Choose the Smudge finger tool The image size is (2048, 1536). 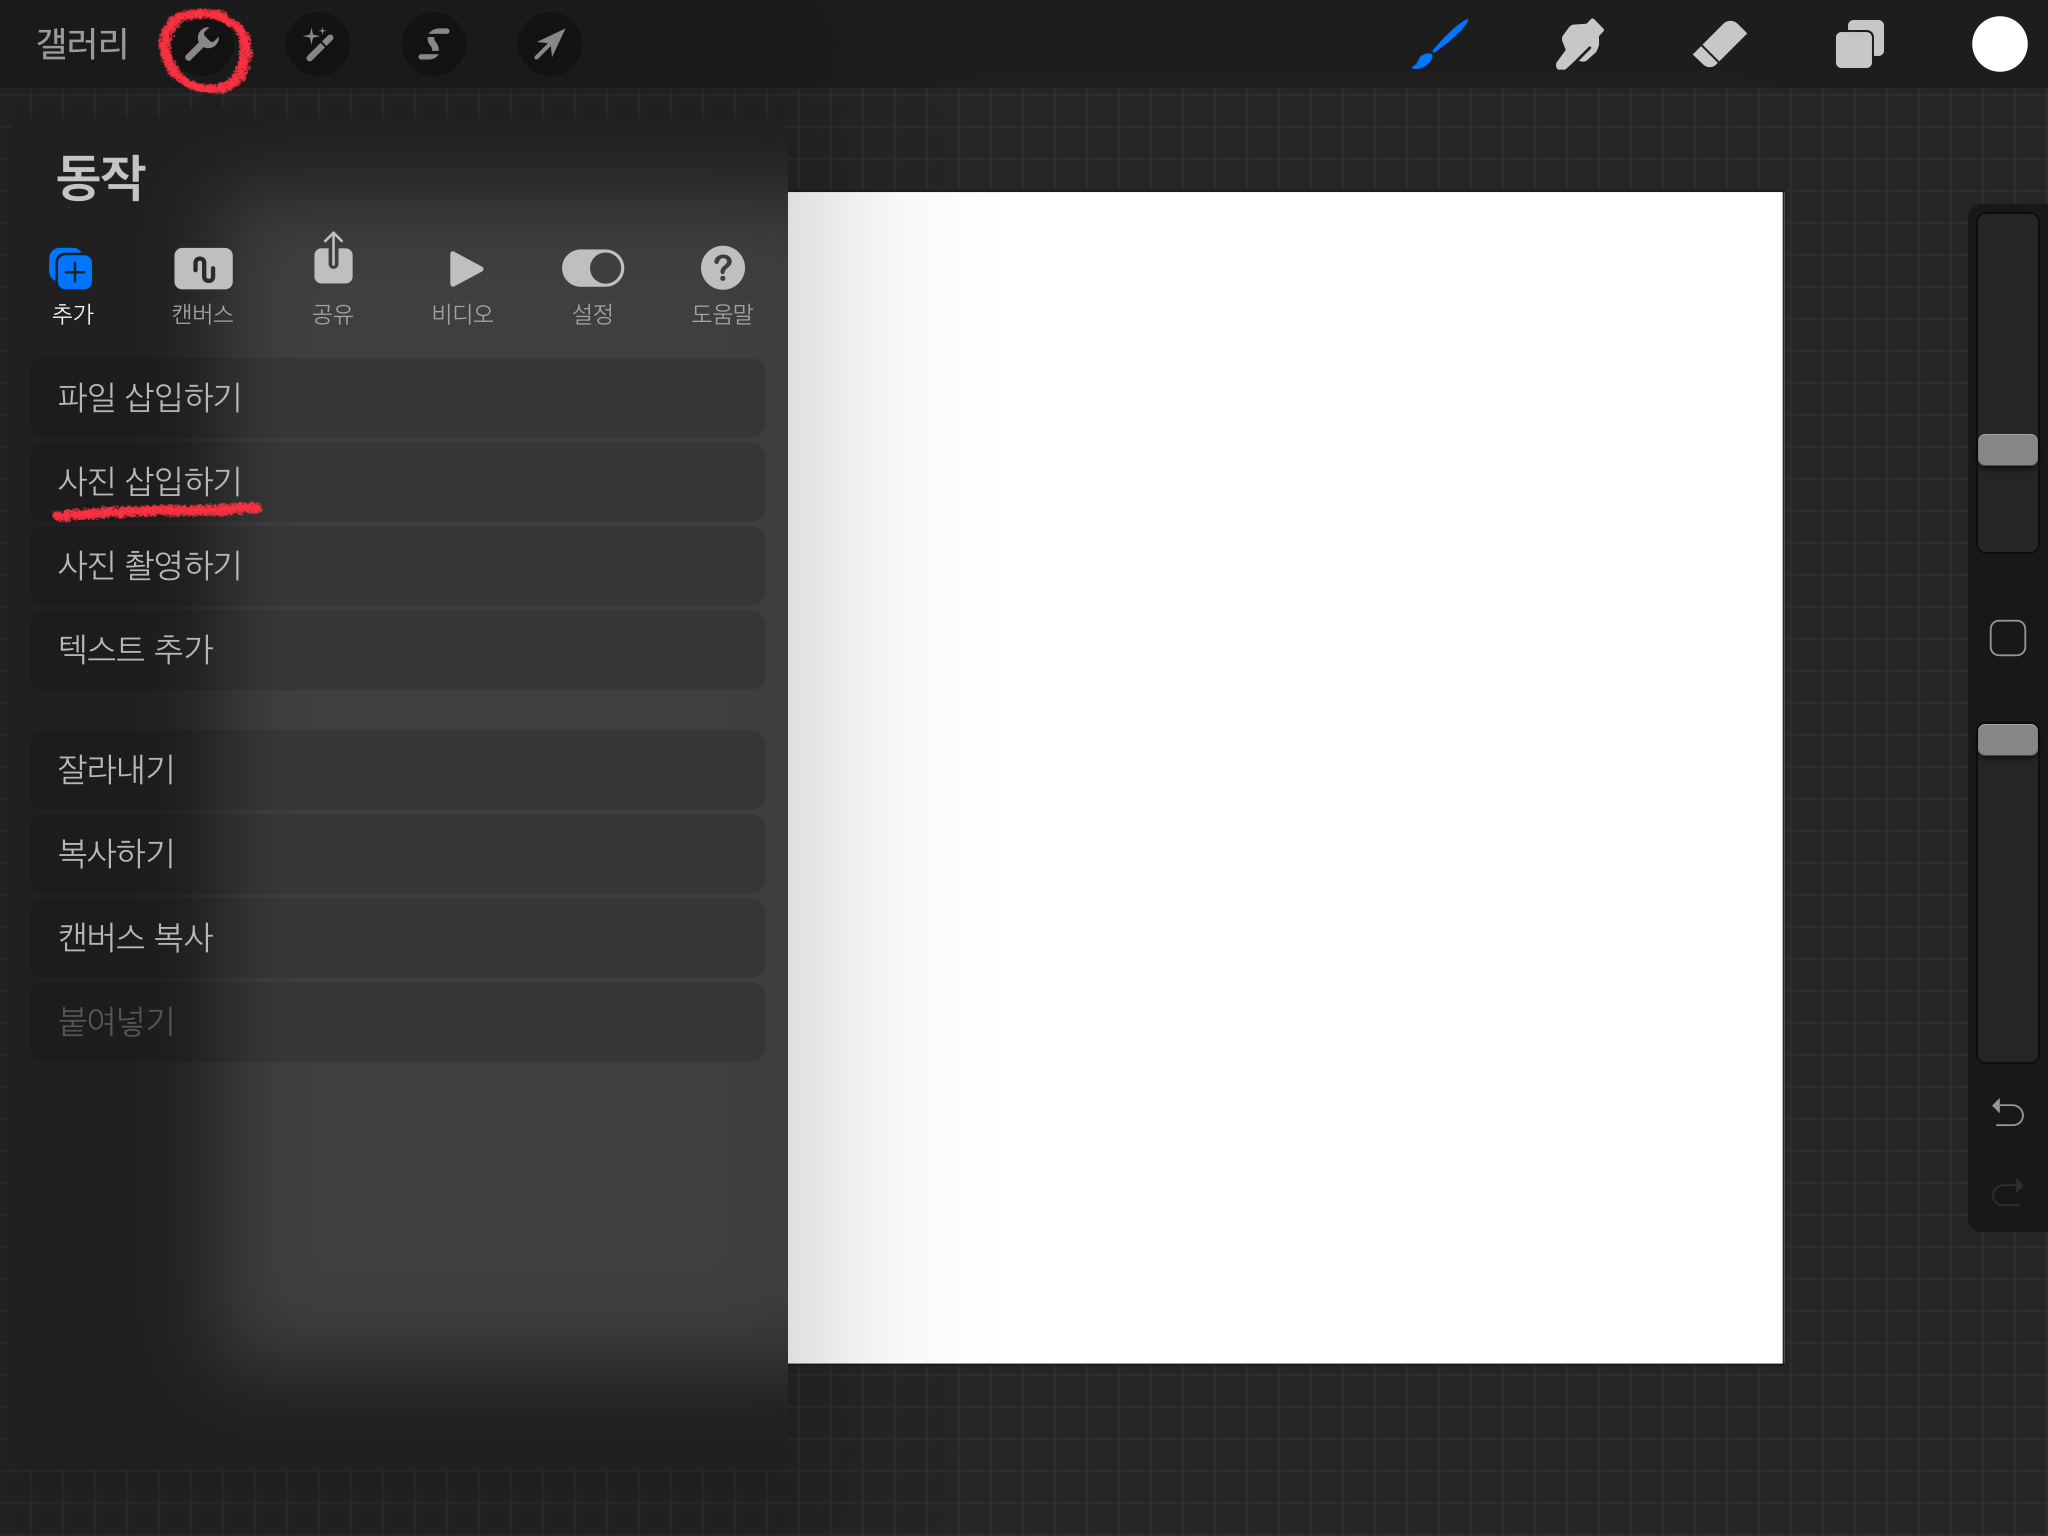[1579, 45]
